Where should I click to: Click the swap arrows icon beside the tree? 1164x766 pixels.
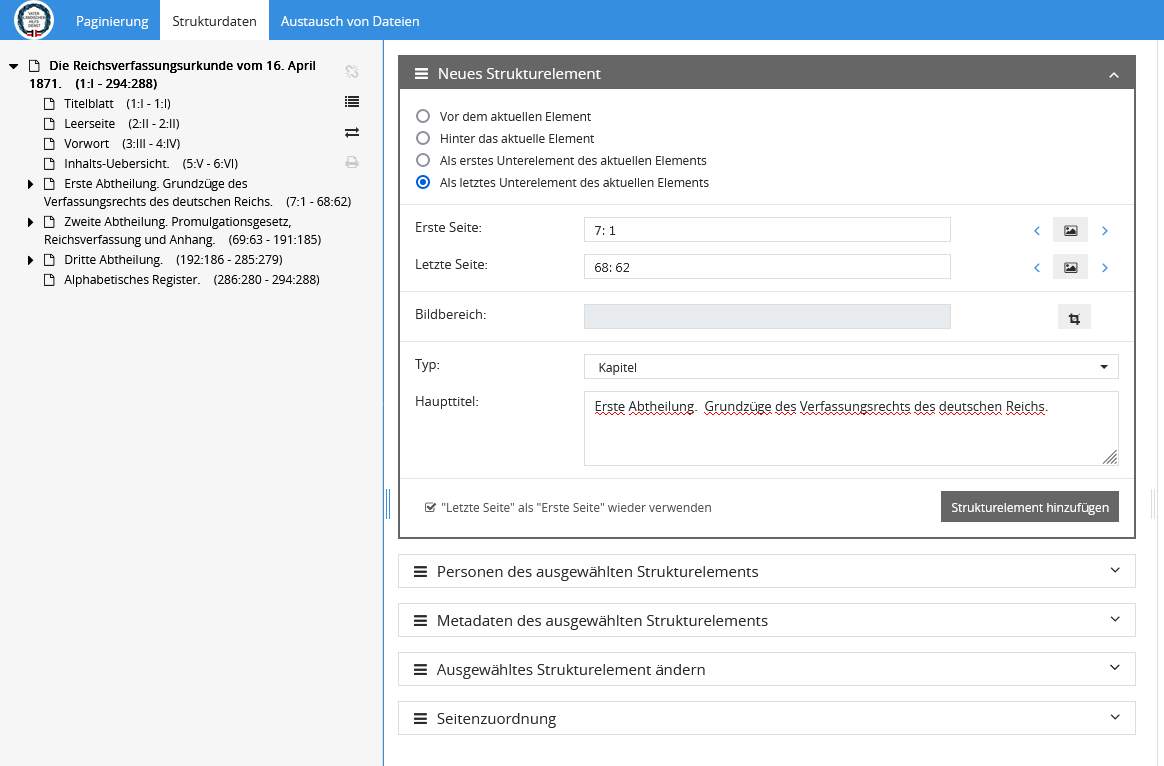click(352, 132)
